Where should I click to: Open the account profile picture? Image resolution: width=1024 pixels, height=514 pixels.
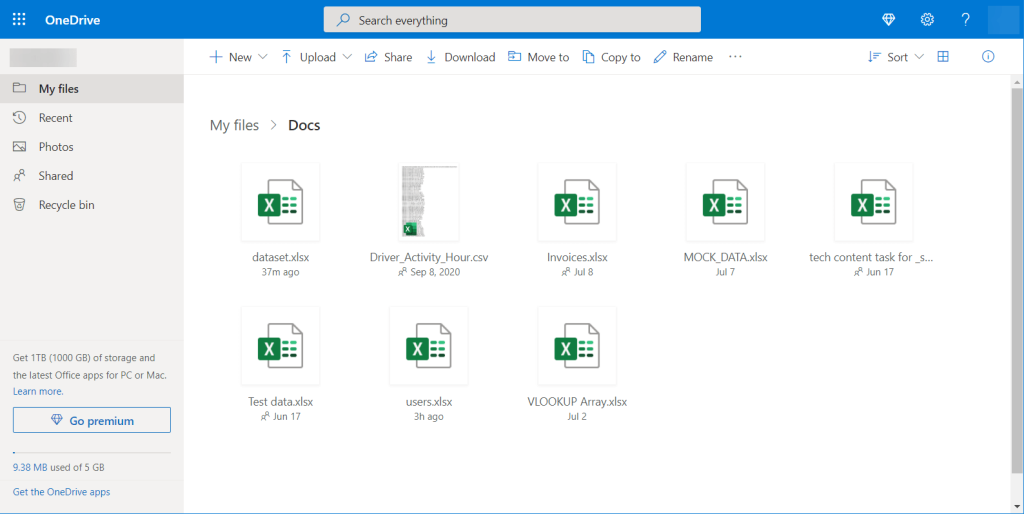click(x=1003, y=20)
